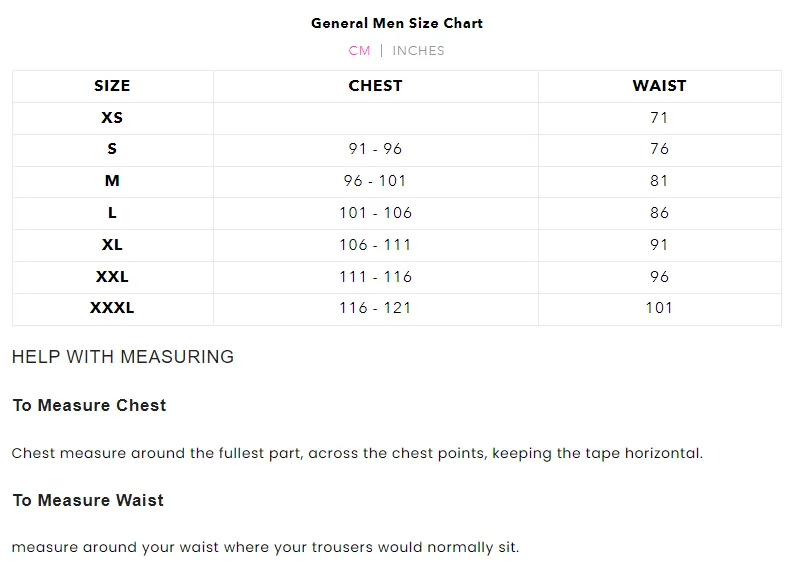Click the HELP WITH MEASURING heading

(123, 357)
